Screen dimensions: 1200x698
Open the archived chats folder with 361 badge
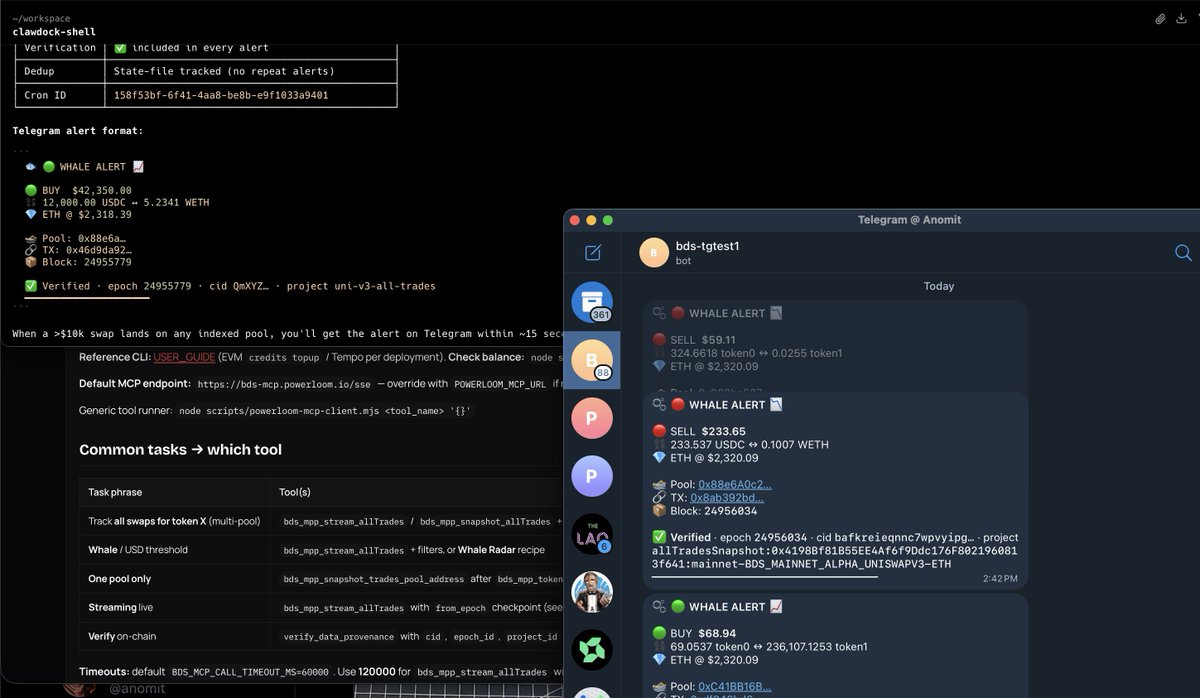pyautogui.click(x=592, y=302)
